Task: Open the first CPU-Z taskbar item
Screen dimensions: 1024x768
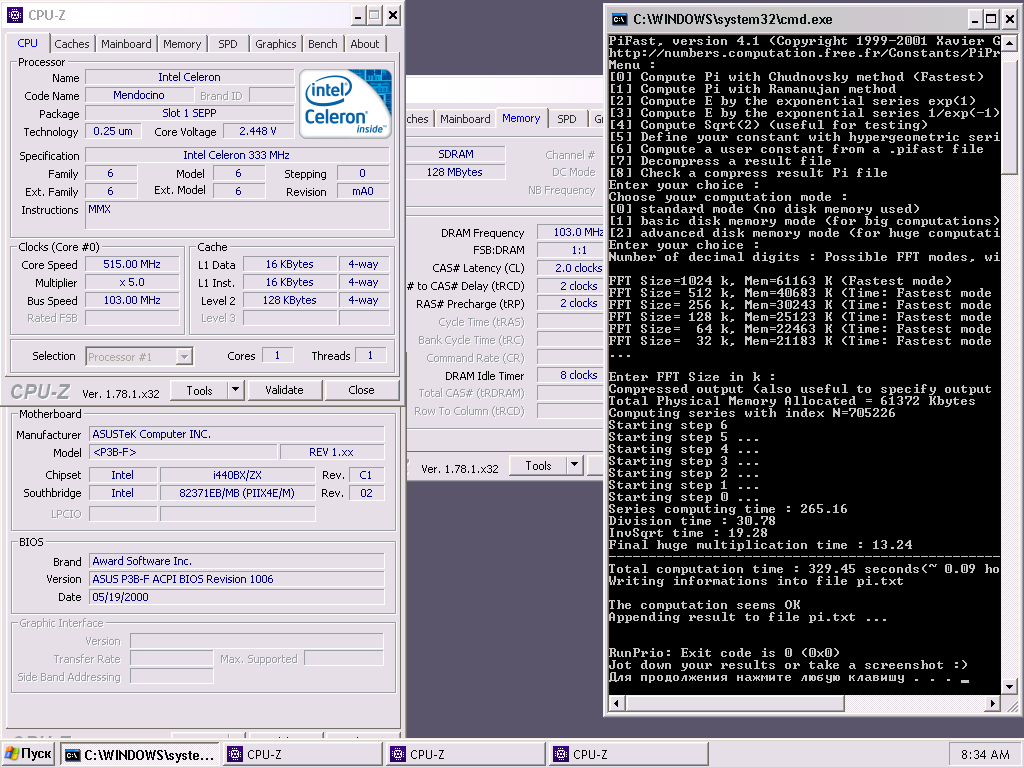Action: (x=302, y=754)
